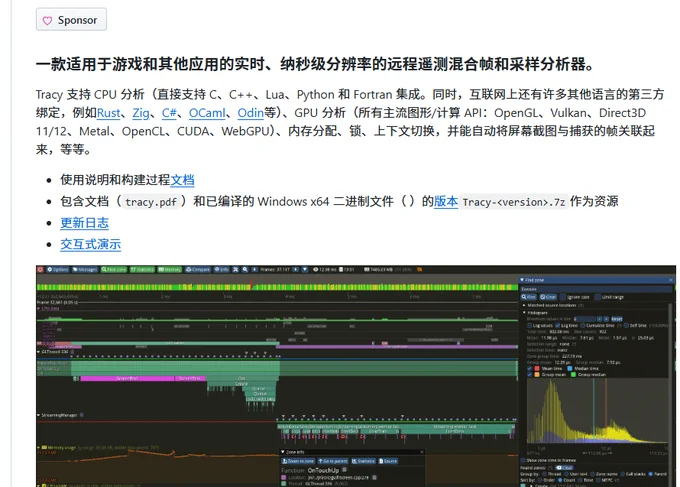Open the Rust bindings link
Image resolution: width=680 pixels, height=487 pixels.
pos(108,113)
